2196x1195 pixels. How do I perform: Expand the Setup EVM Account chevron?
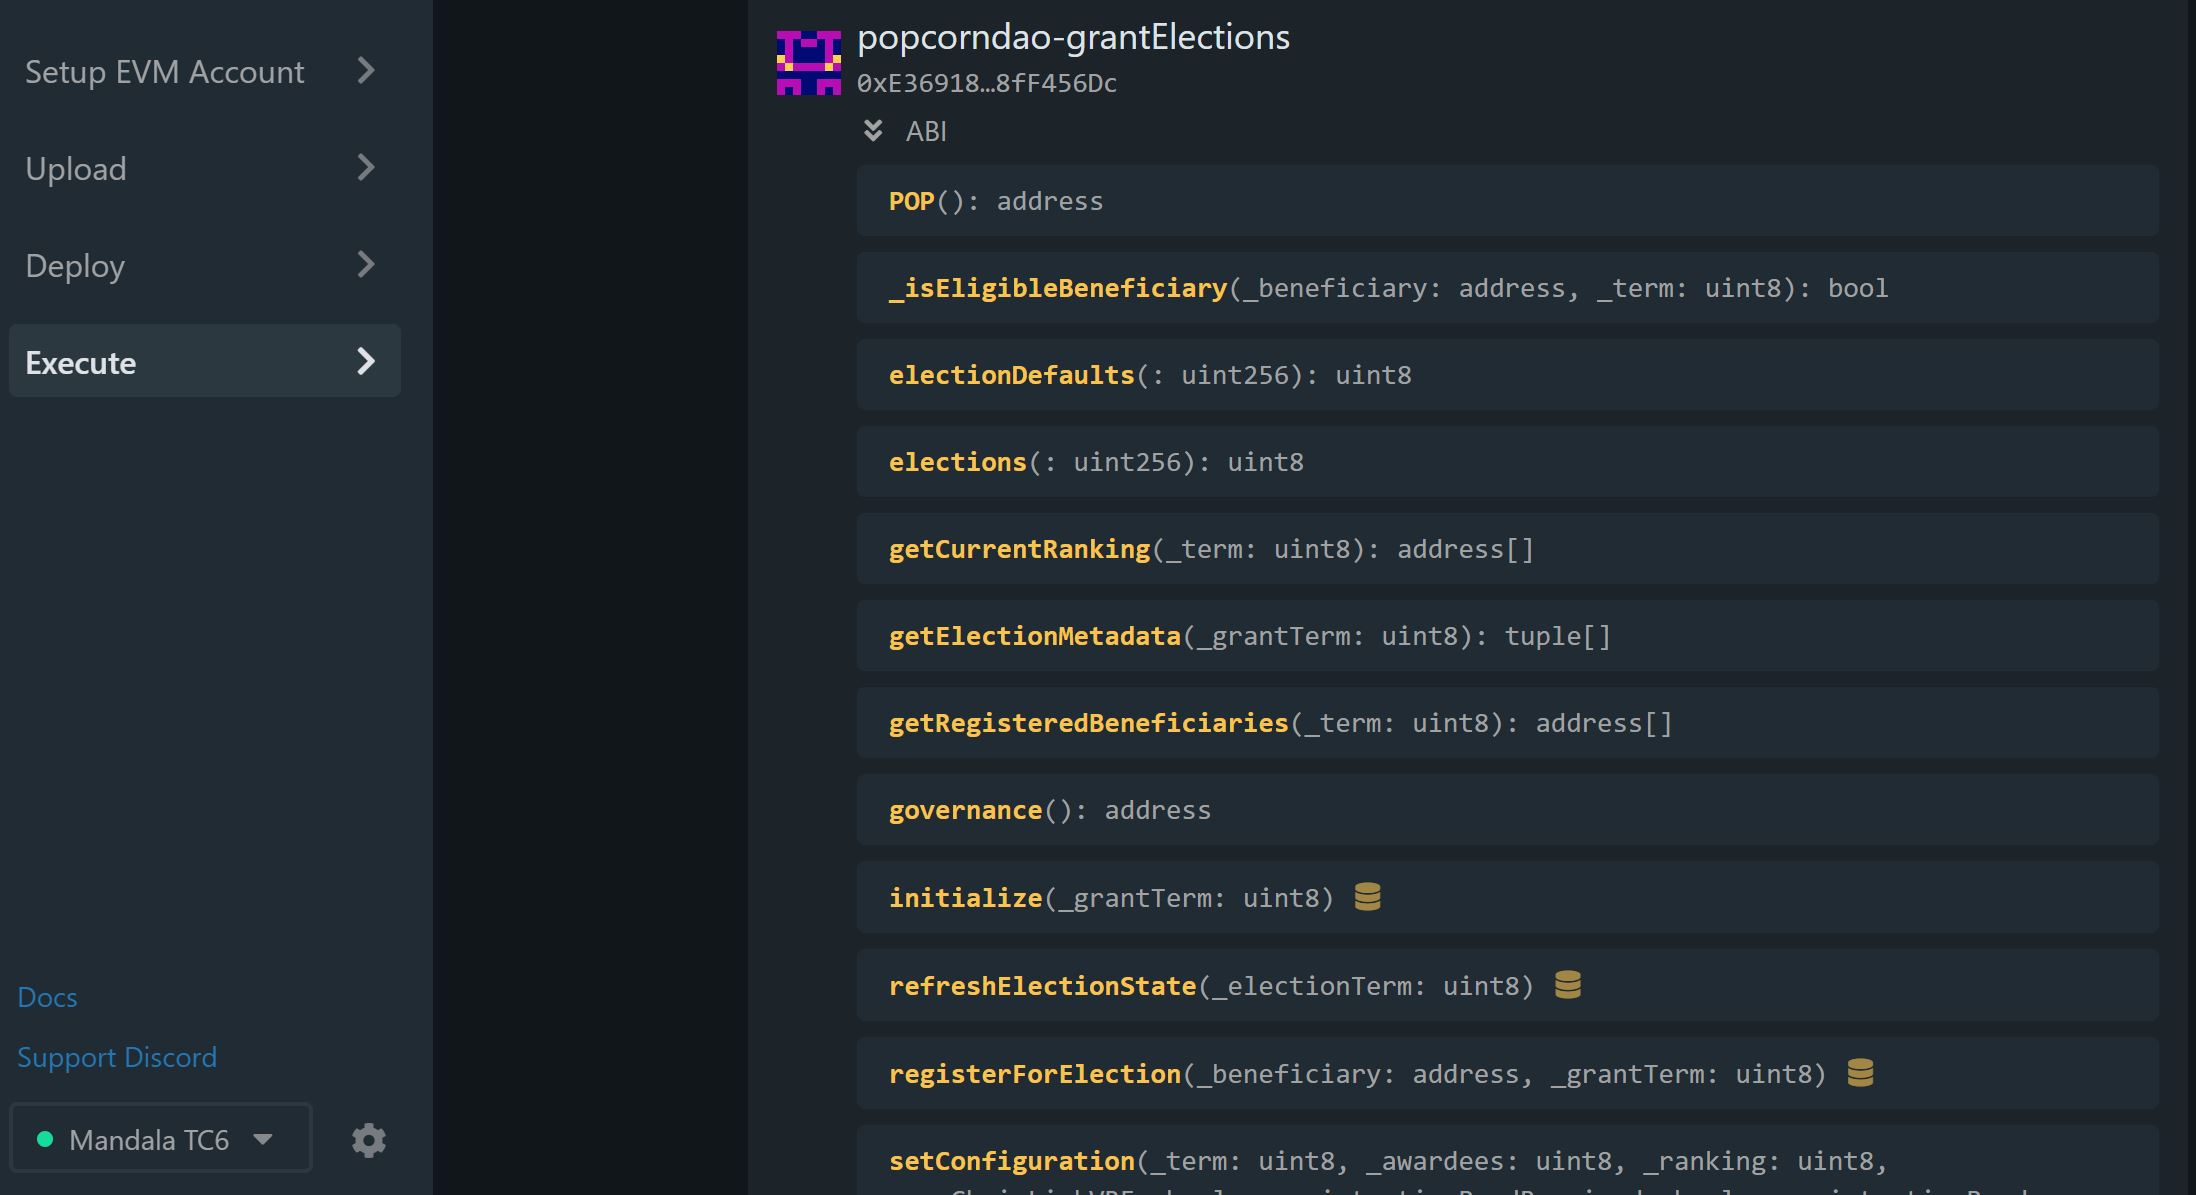[x=366, y=70]
